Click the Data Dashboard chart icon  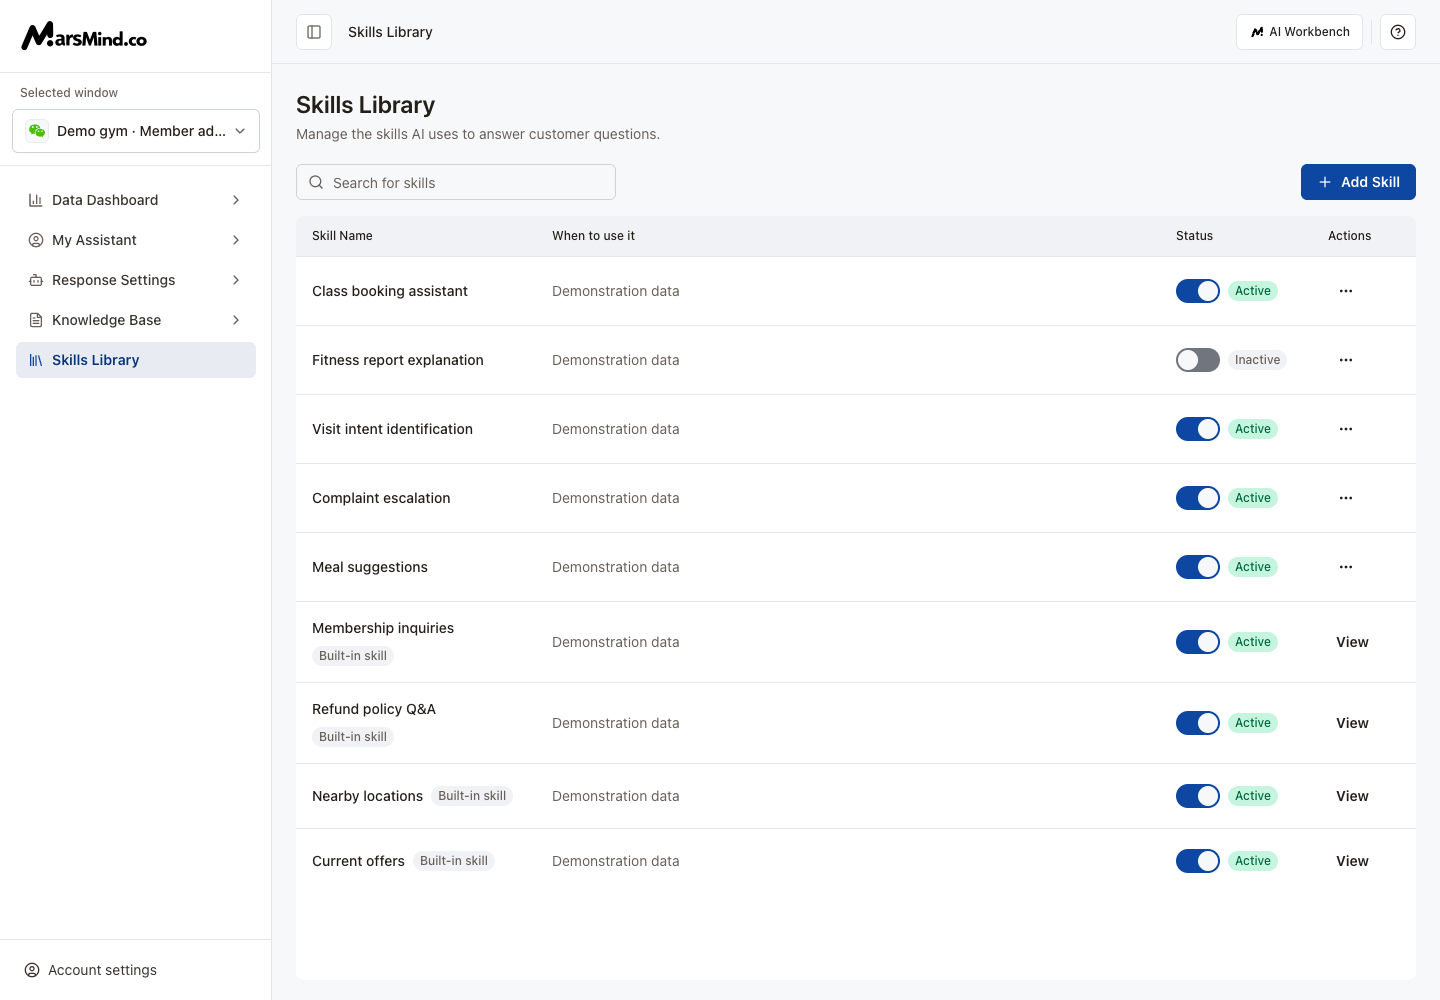pos(36,200)
